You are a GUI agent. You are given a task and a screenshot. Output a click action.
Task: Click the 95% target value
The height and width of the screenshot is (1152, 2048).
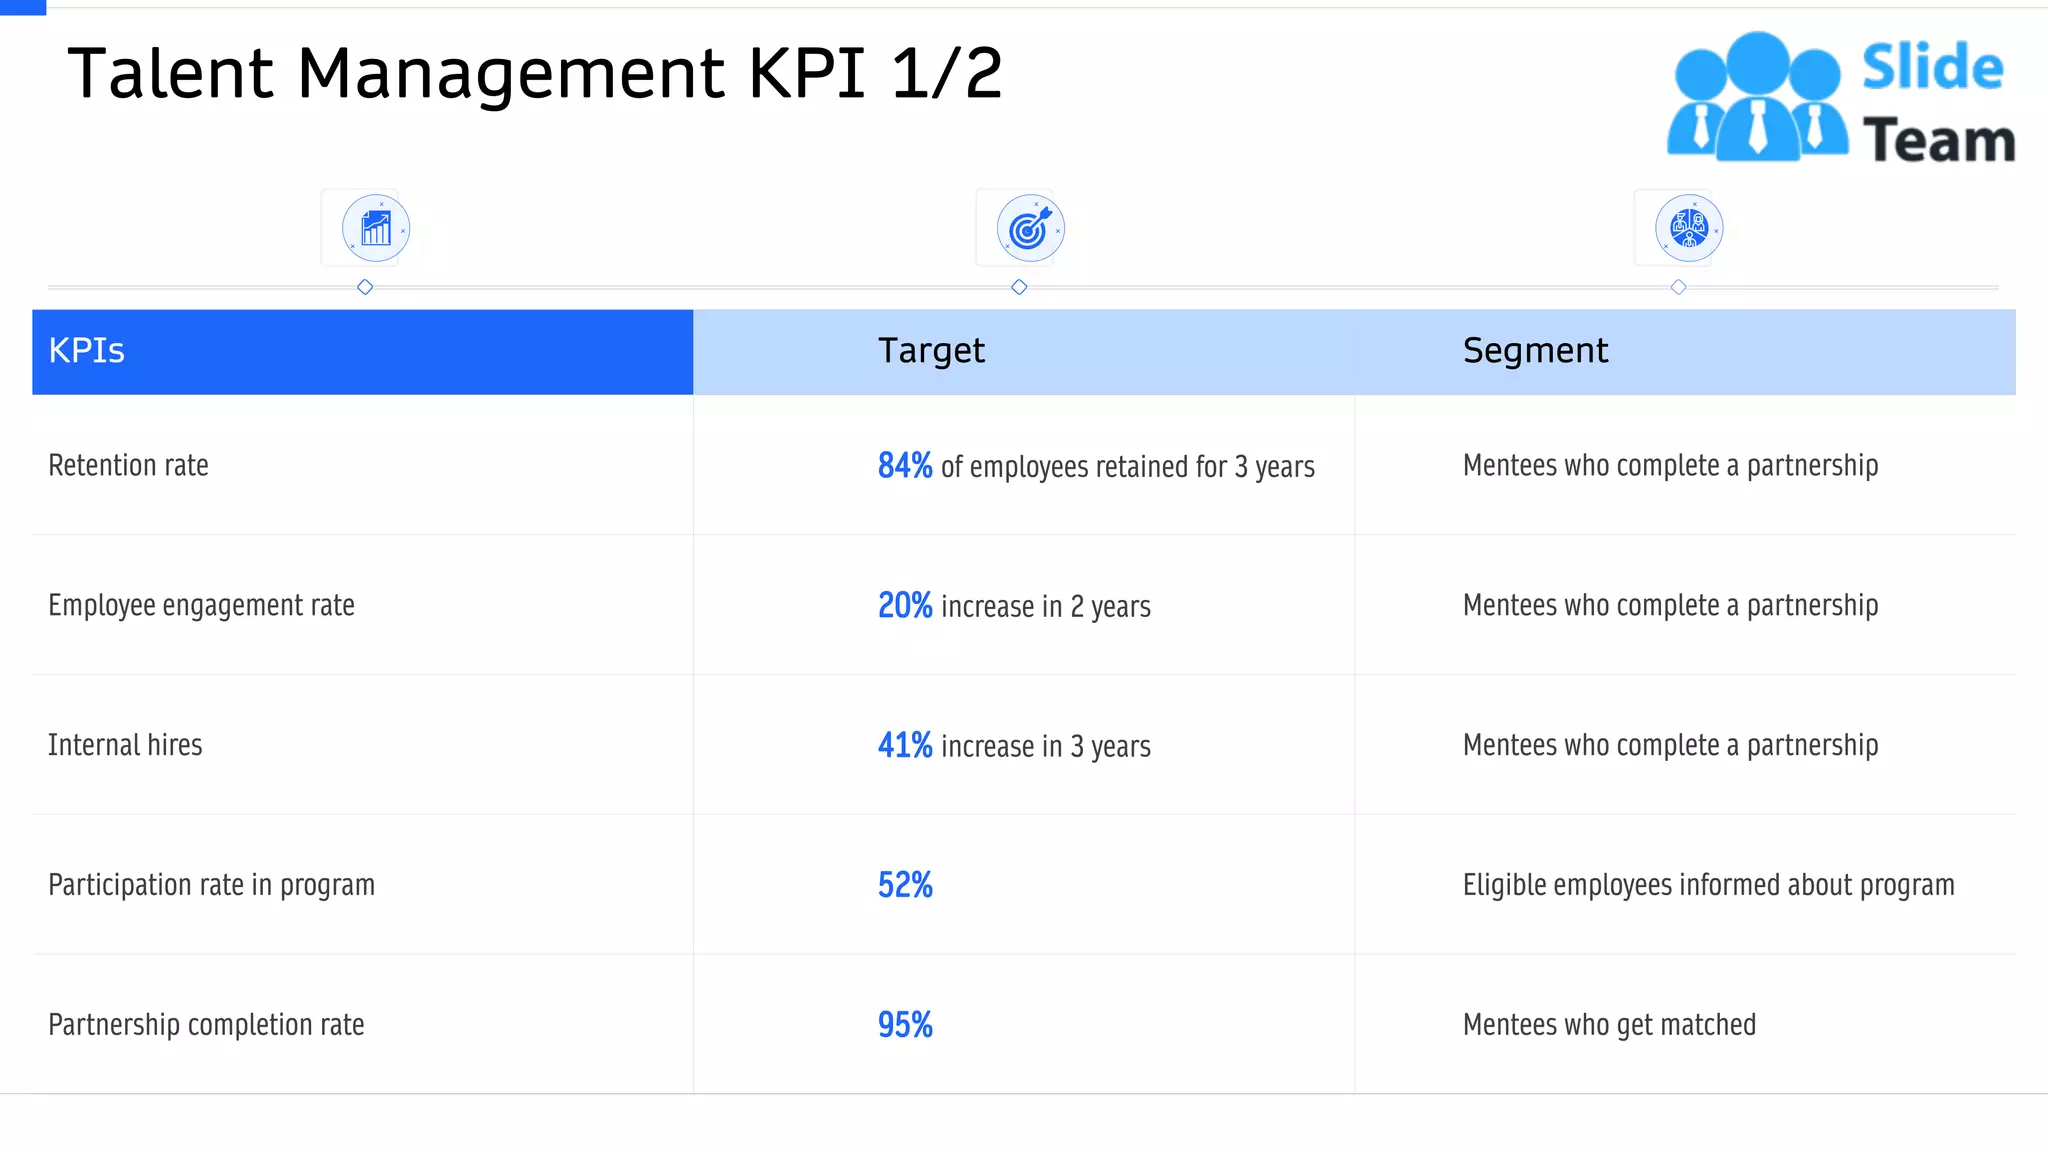905,1025
